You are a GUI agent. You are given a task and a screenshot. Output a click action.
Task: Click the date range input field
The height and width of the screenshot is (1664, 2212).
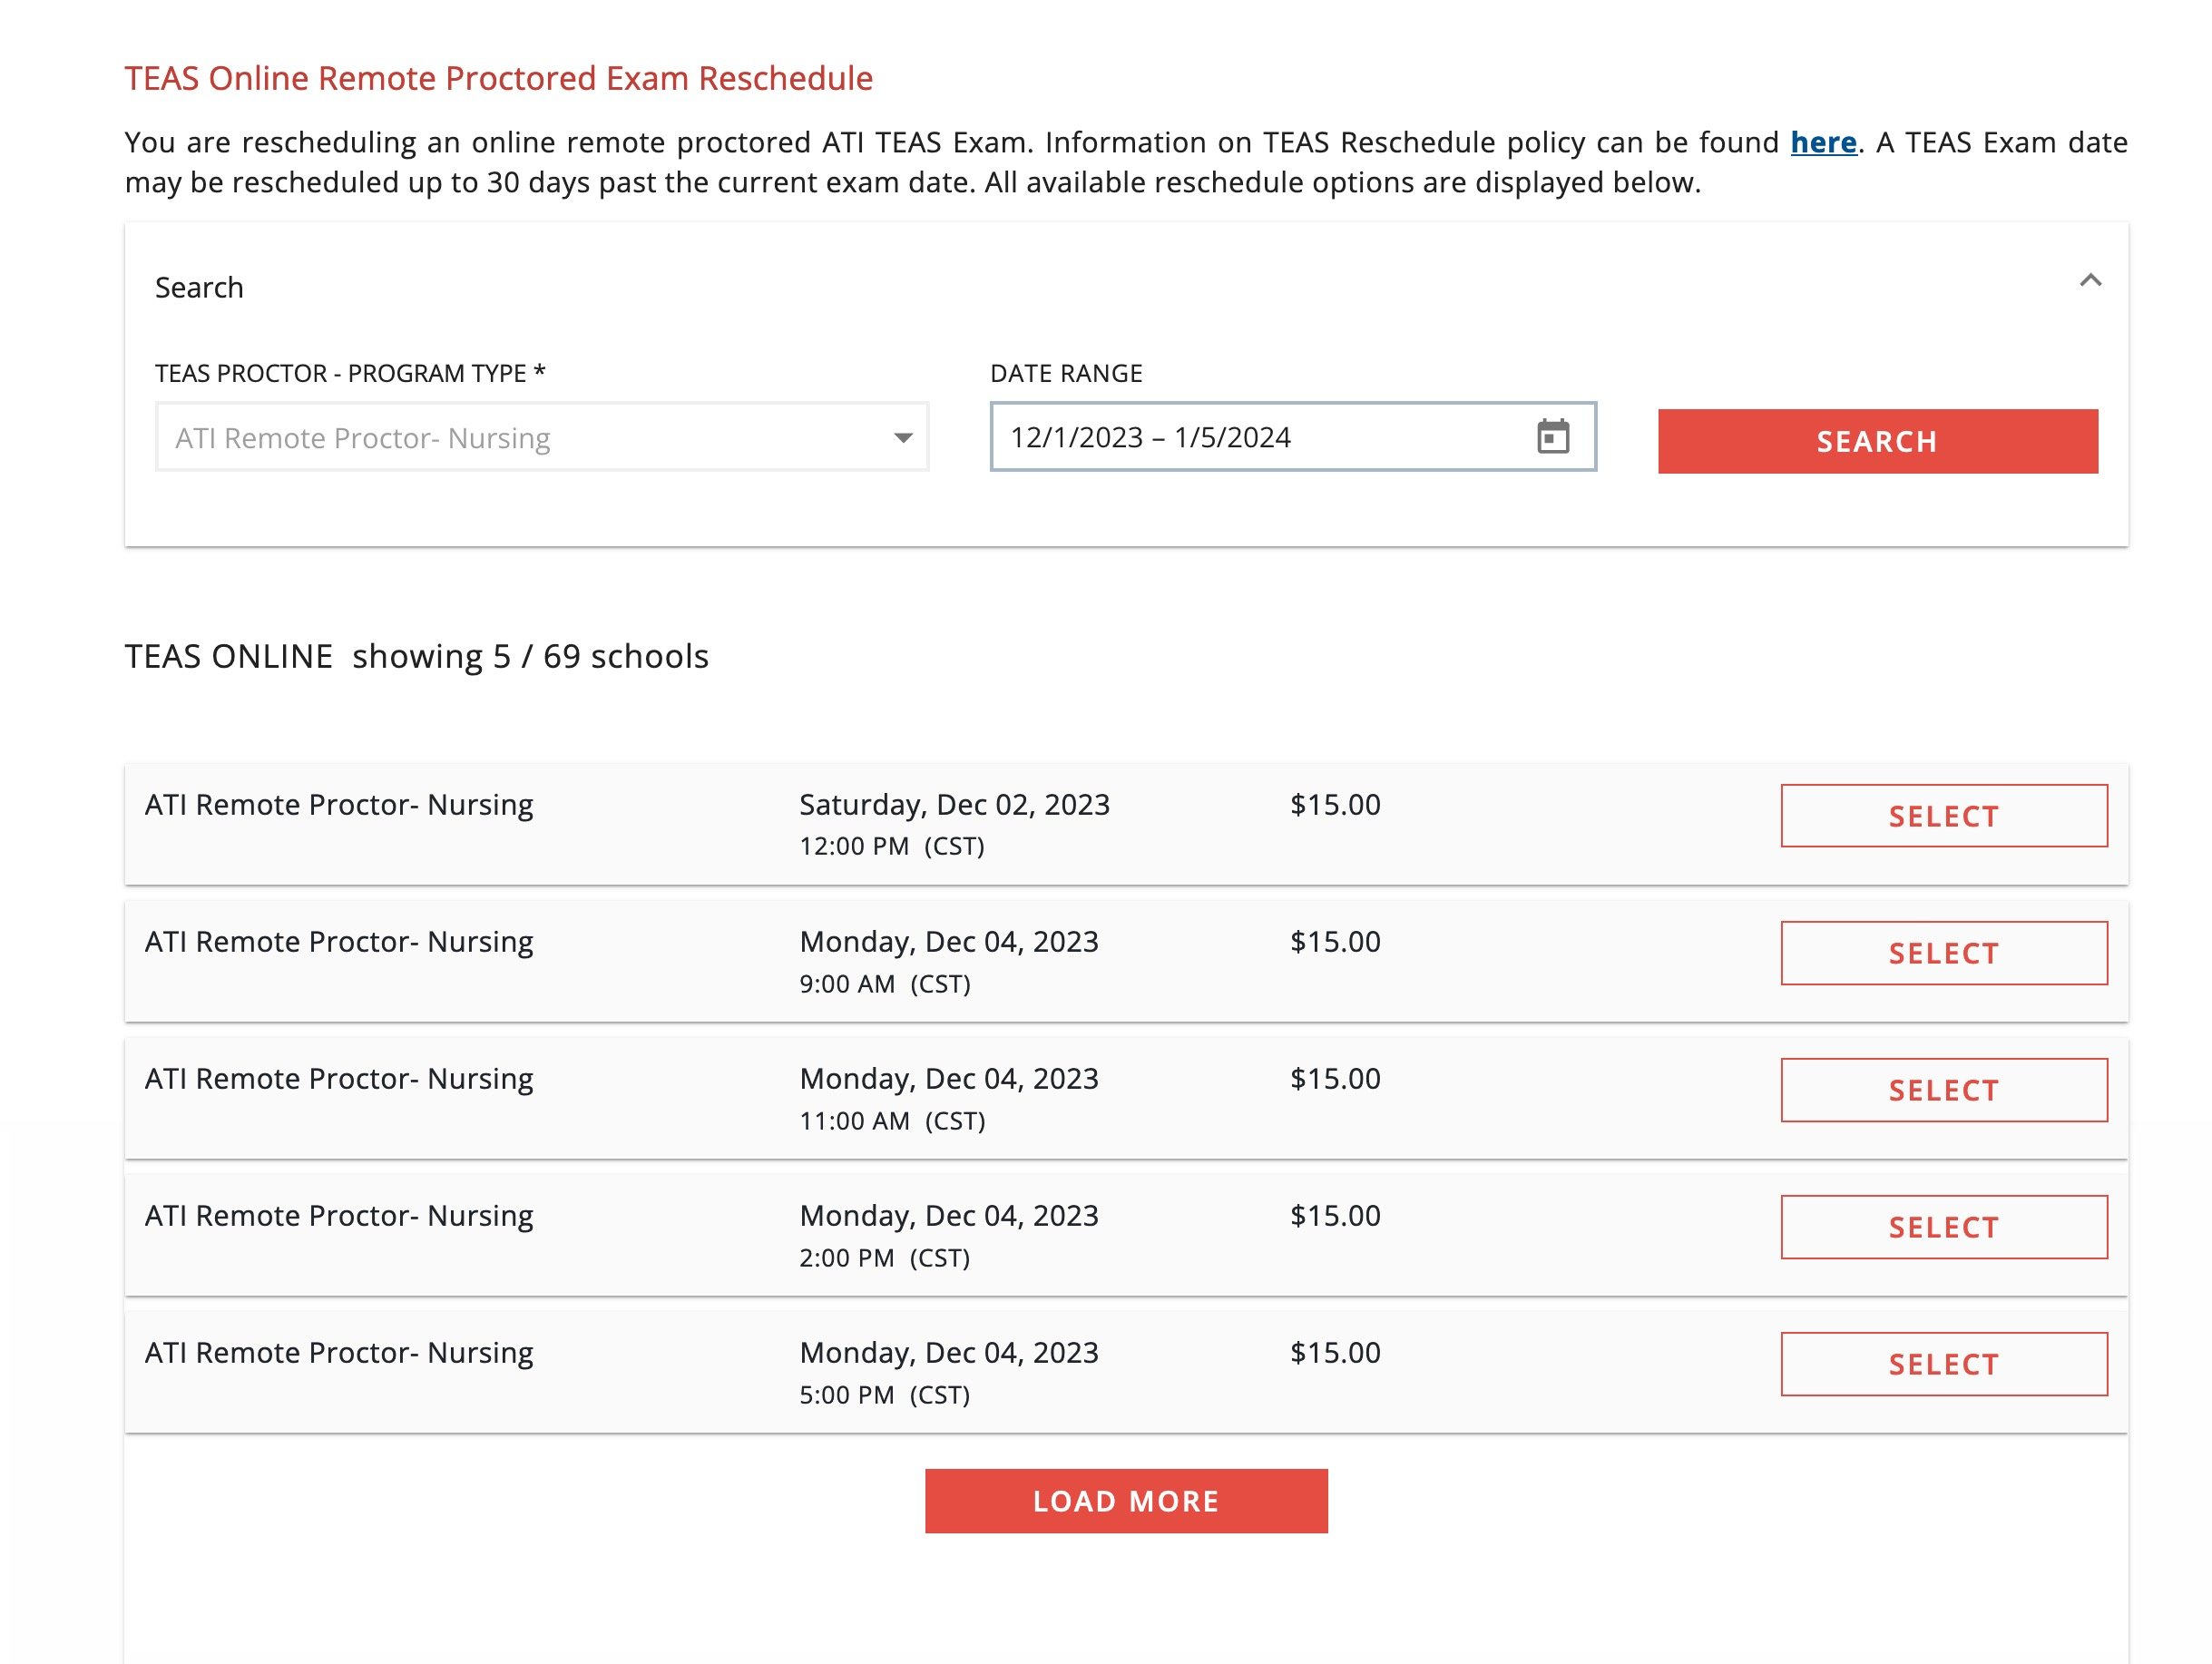1293,437
